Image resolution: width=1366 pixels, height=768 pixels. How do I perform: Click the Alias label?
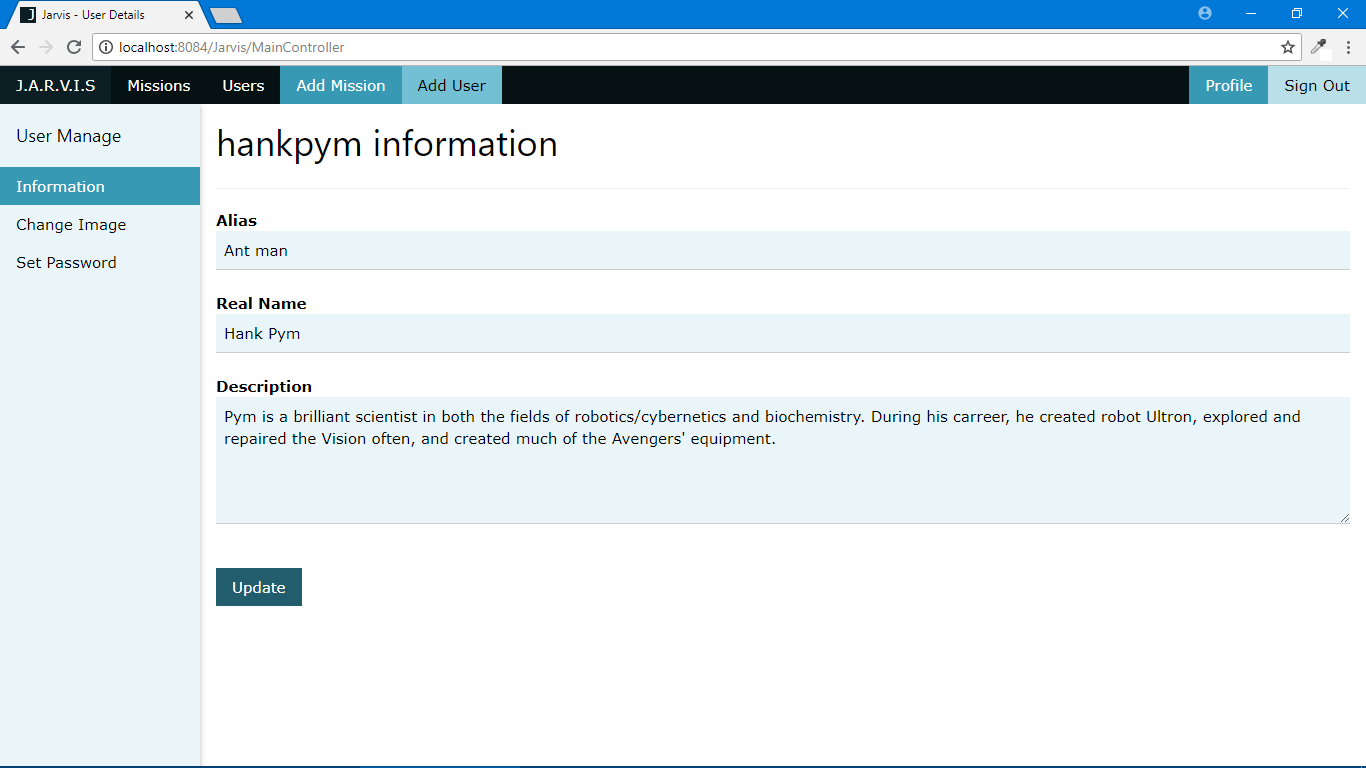[237, 220]
